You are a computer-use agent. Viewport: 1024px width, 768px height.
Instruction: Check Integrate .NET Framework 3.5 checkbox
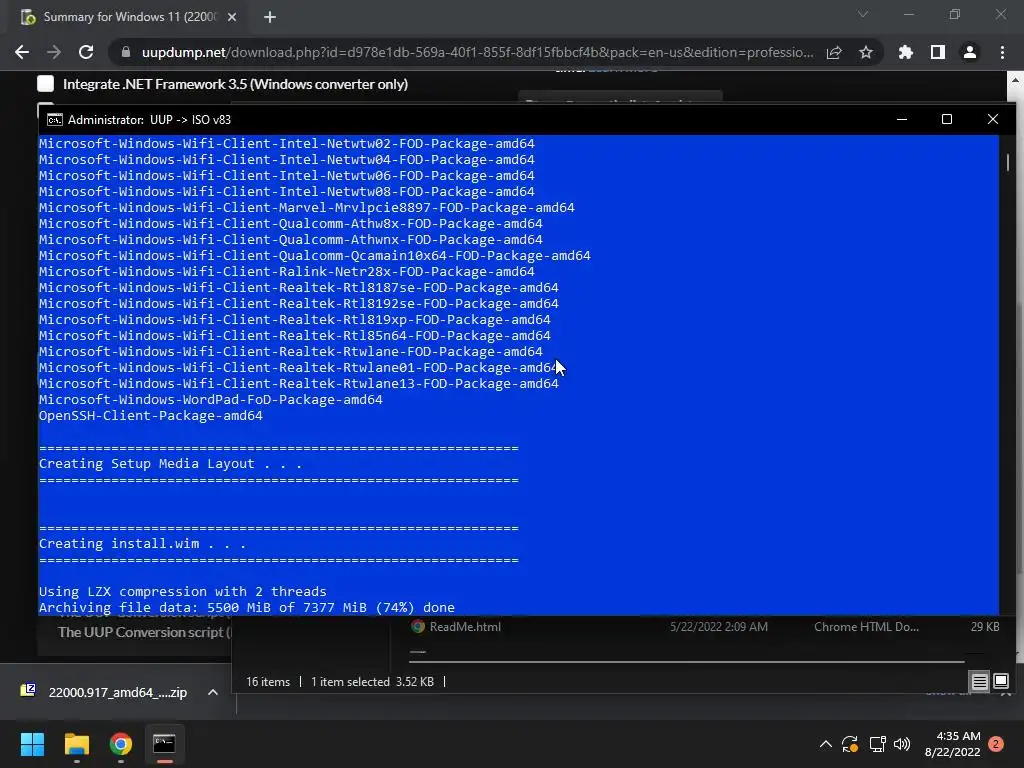46,84
